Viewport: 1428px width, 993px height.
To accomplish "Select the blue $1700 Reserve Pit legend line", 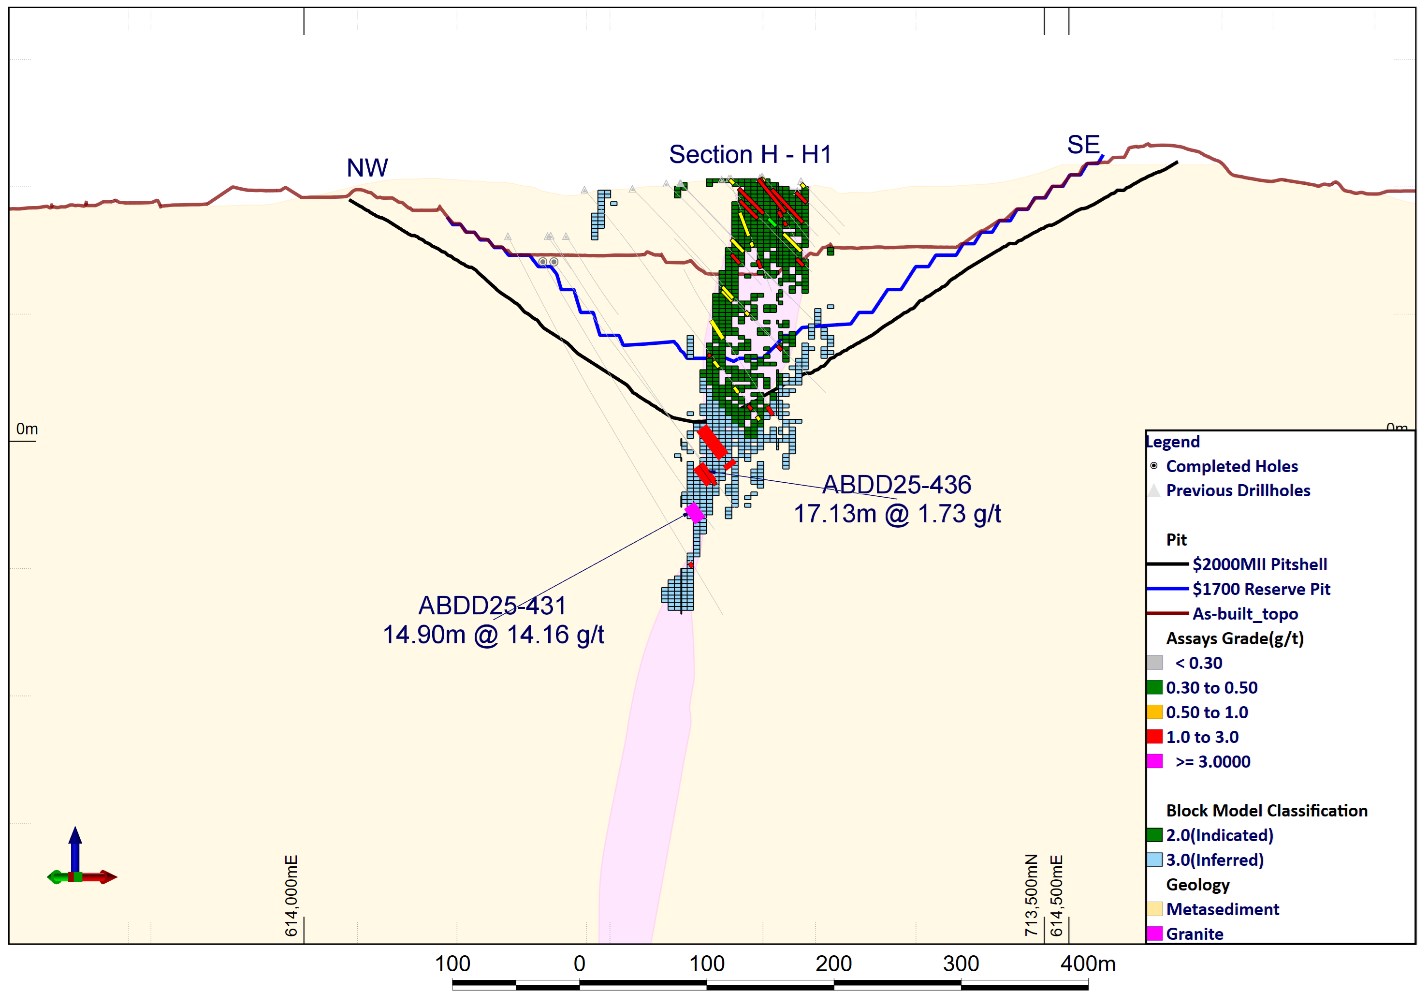I will tap(1167, 589).
